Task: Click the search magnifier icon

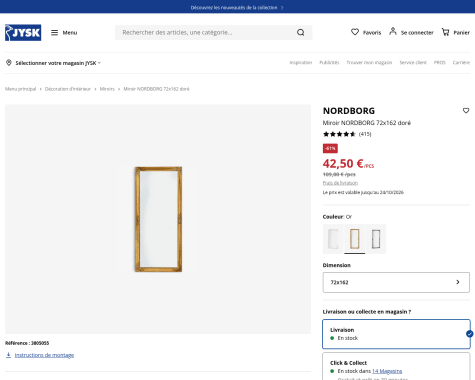Action: tap(301, 32)
